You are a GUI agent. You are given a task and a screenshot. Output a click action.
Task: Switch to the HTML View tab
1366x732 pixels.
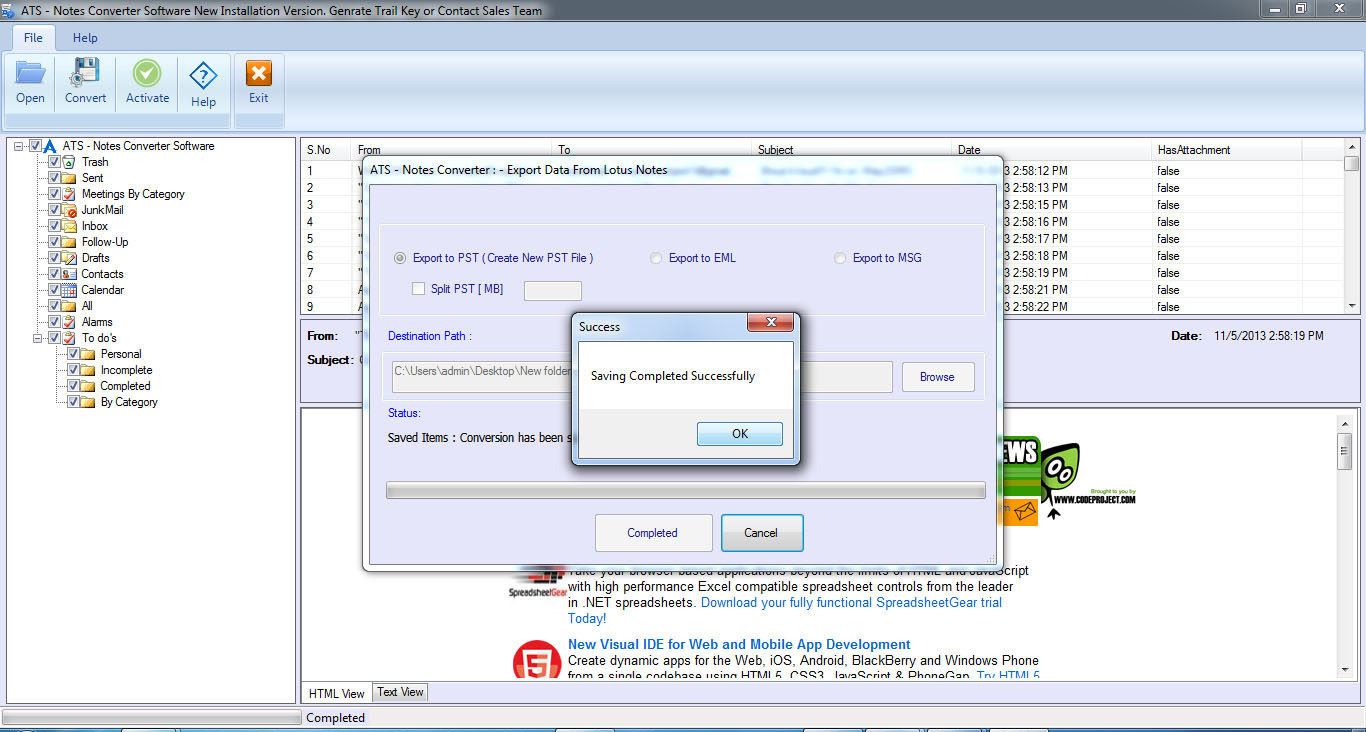(336, 693)
